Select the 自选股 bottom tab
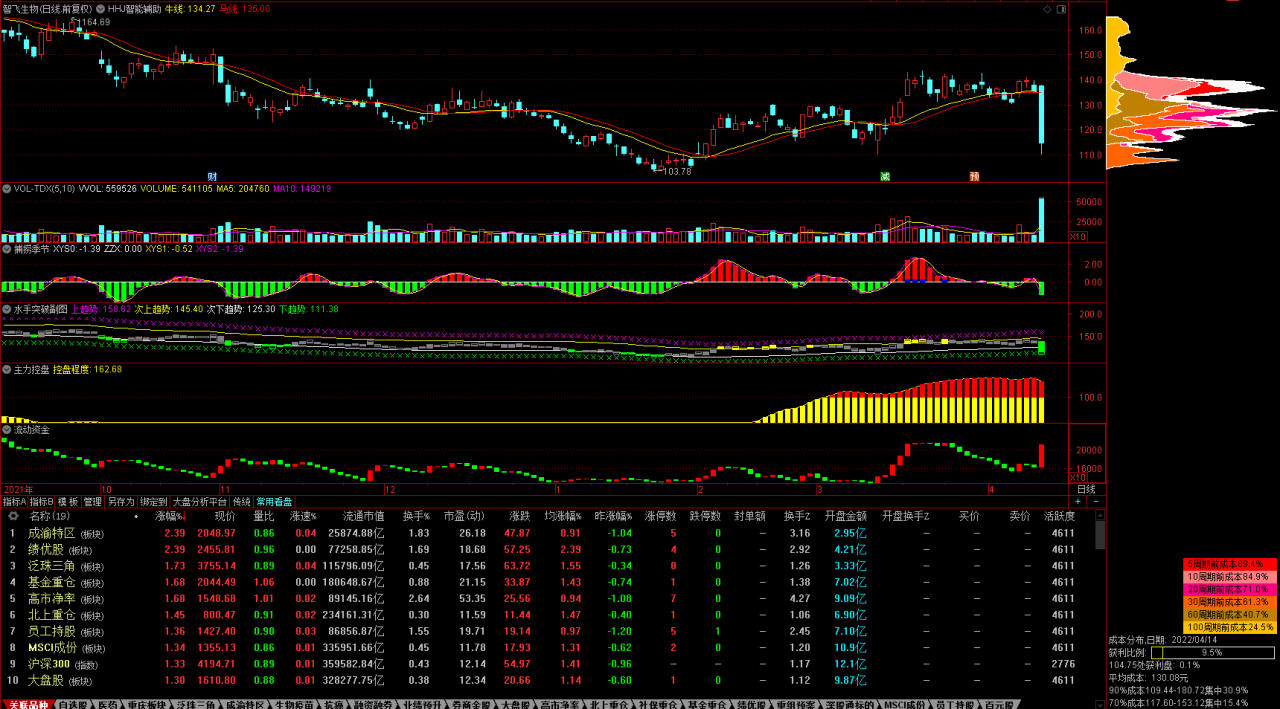Screen dimensions: 1280x709 [x=72, y=704]
